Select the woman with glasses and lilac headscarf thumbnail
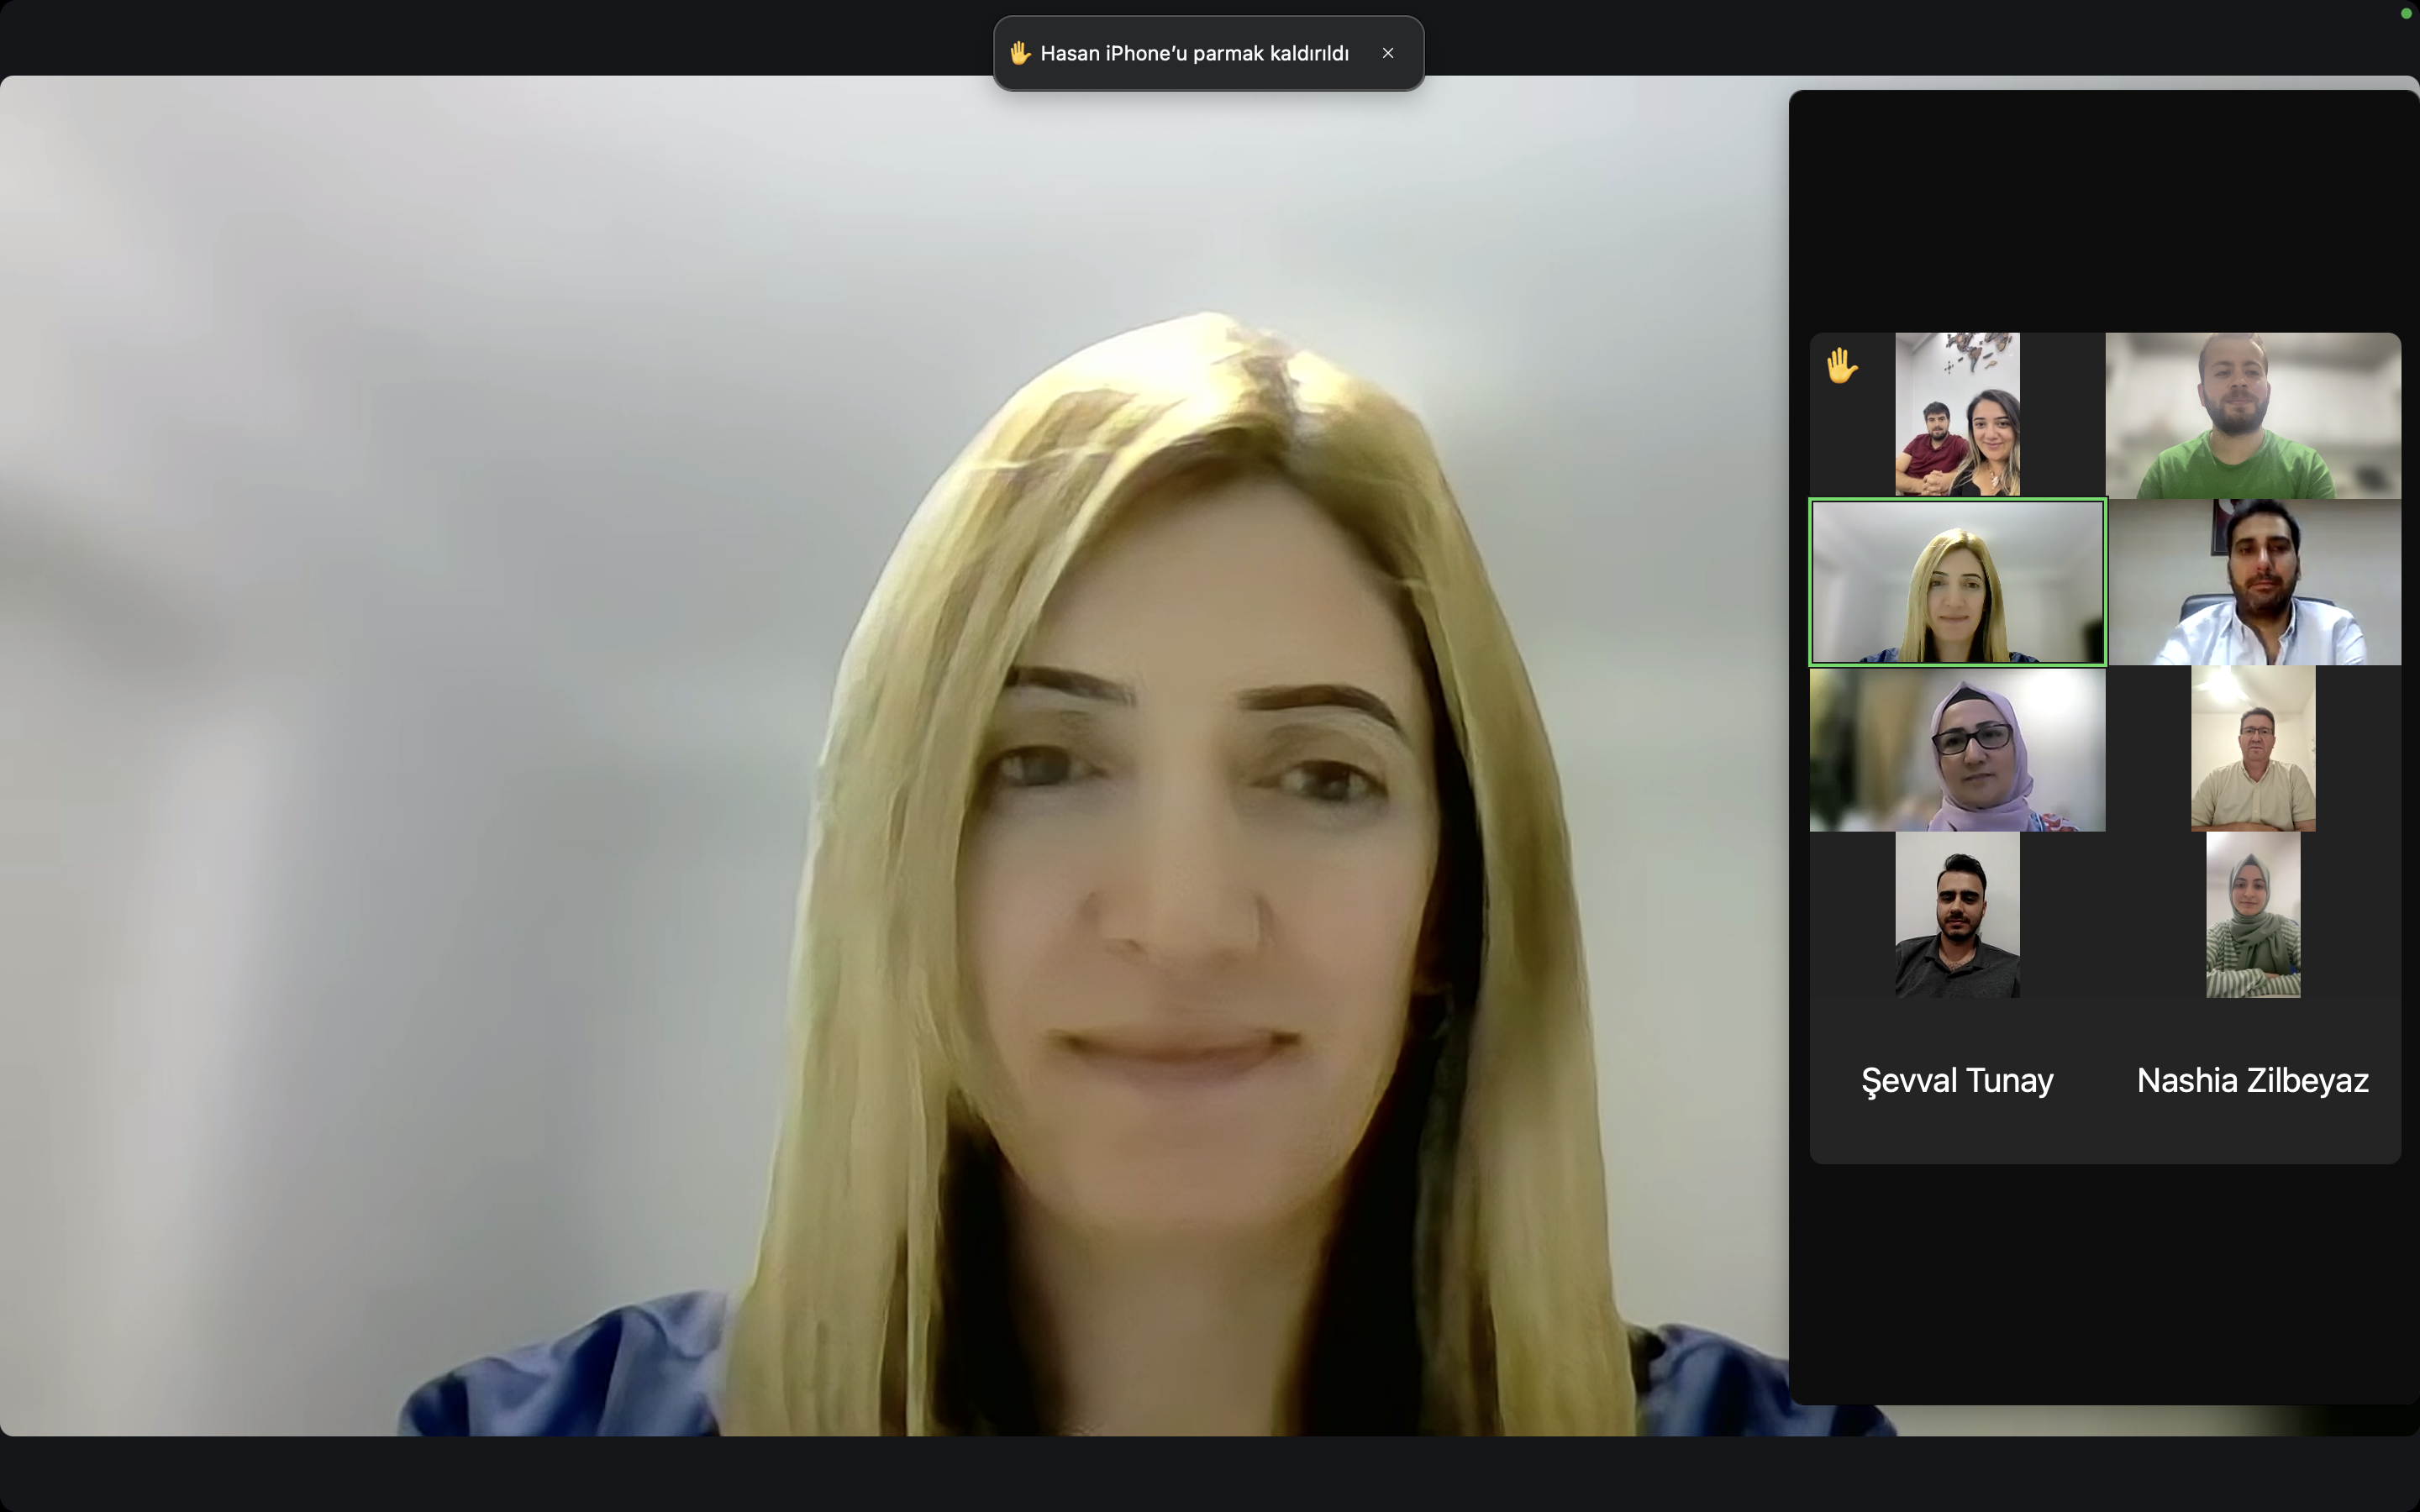Image resolution: width=2420 pixels, height=1512 pixels. coord(1957,749)
